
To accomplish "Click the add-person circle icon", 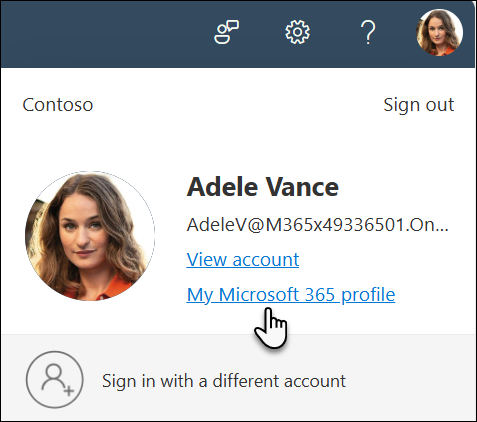I will (55, 379).
